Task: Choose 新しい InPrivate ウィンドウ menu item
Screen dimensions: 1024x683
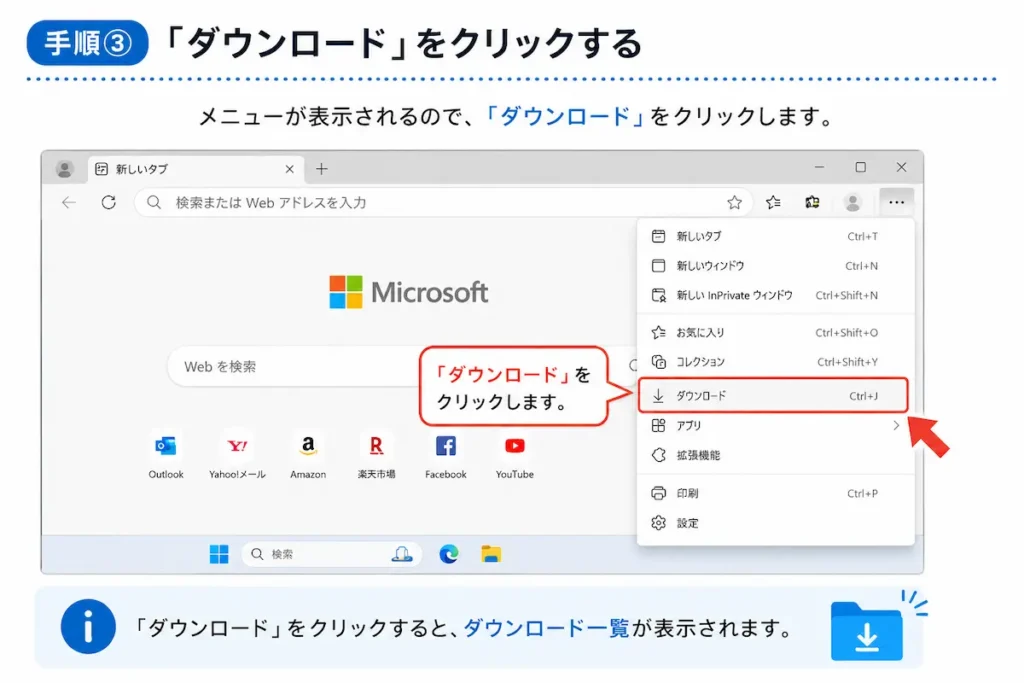Action: [775, 295]
